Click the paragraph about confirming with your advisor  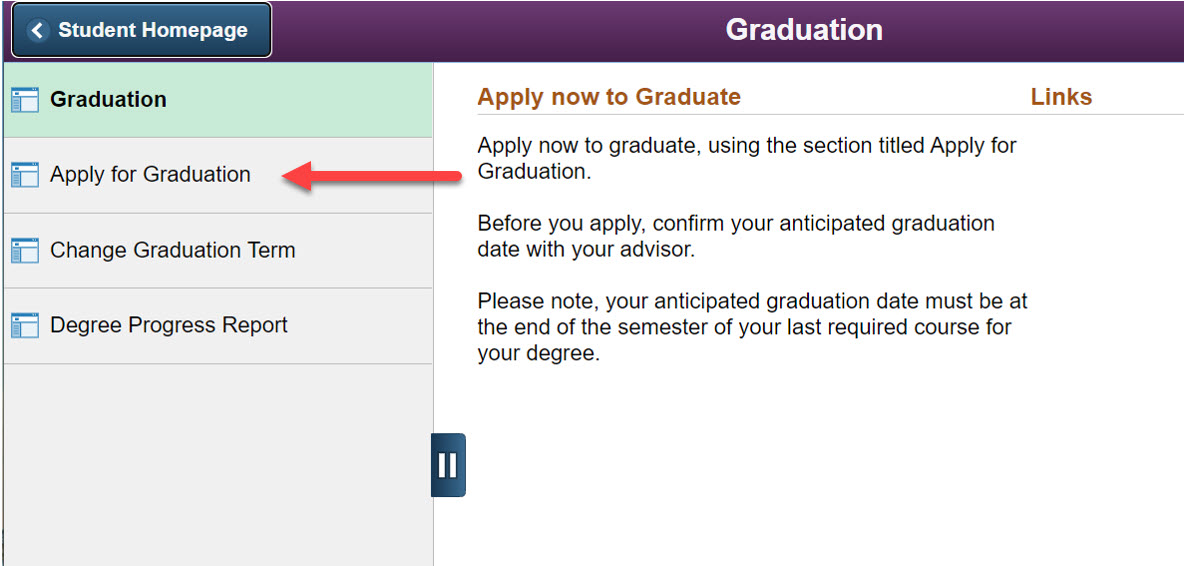click(x=736, y=236)
